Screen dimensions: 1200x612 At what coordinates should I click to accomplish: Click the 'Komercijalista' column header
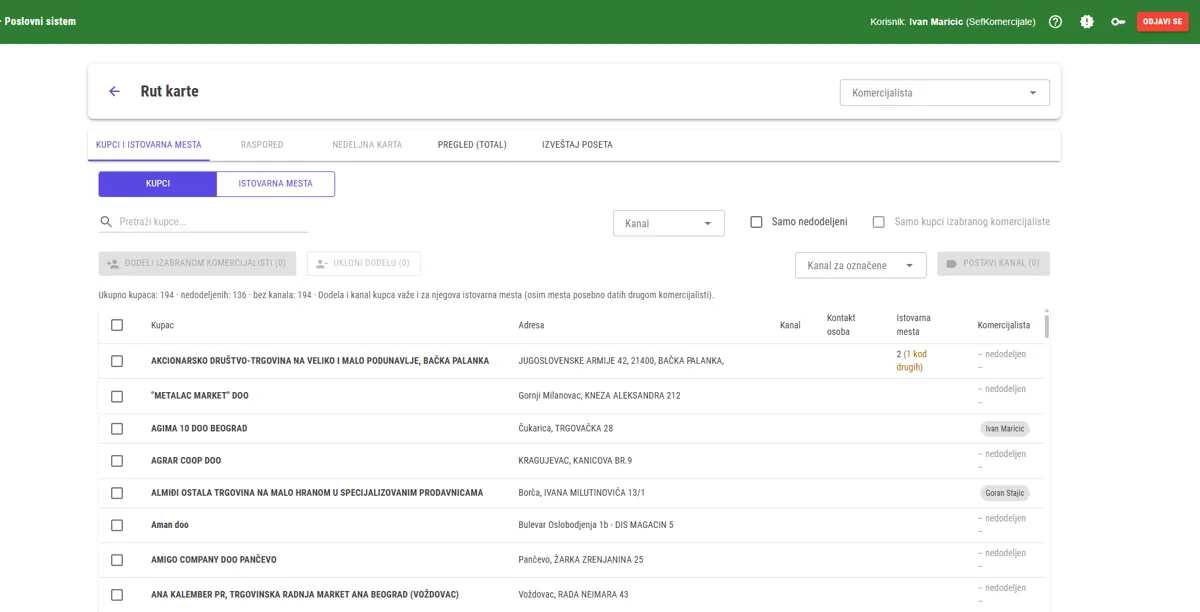[x=1004, y=325]
